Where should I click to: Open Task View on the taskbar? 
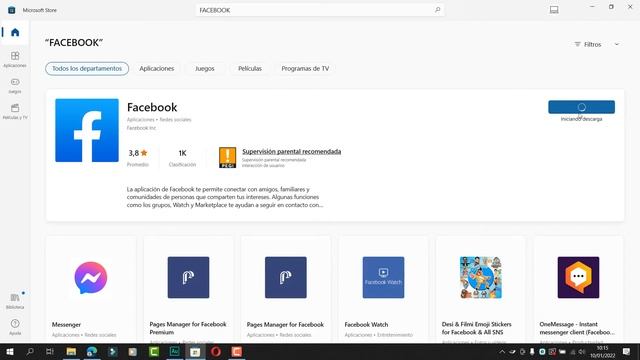pos(50,352)
